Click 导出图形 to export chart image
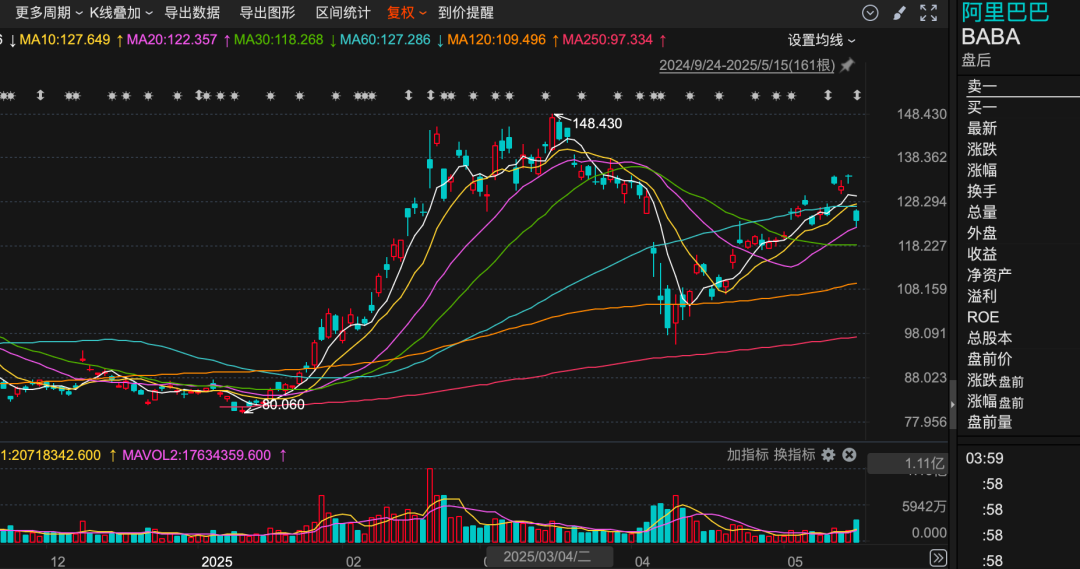 (267, 13)
